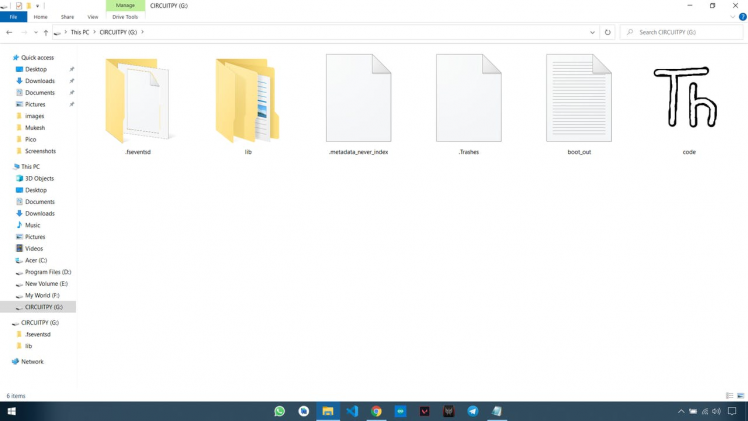Open network settings tray icon
The width and height of the screenshot is (748, 421).
(705, 411)
